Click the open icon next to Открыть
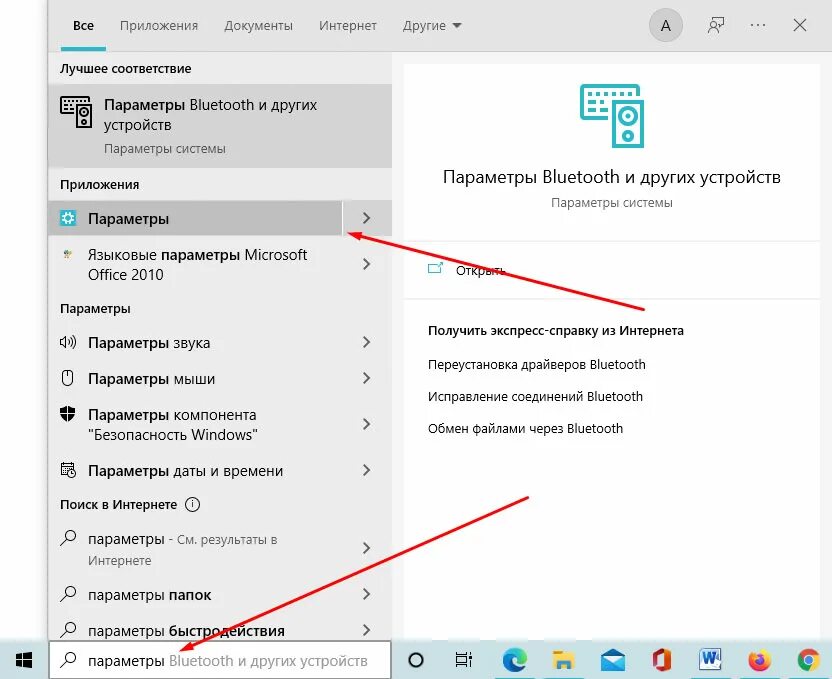Image resolution: width=832 pixels, height=679 pixels. (x=435, y=268)
